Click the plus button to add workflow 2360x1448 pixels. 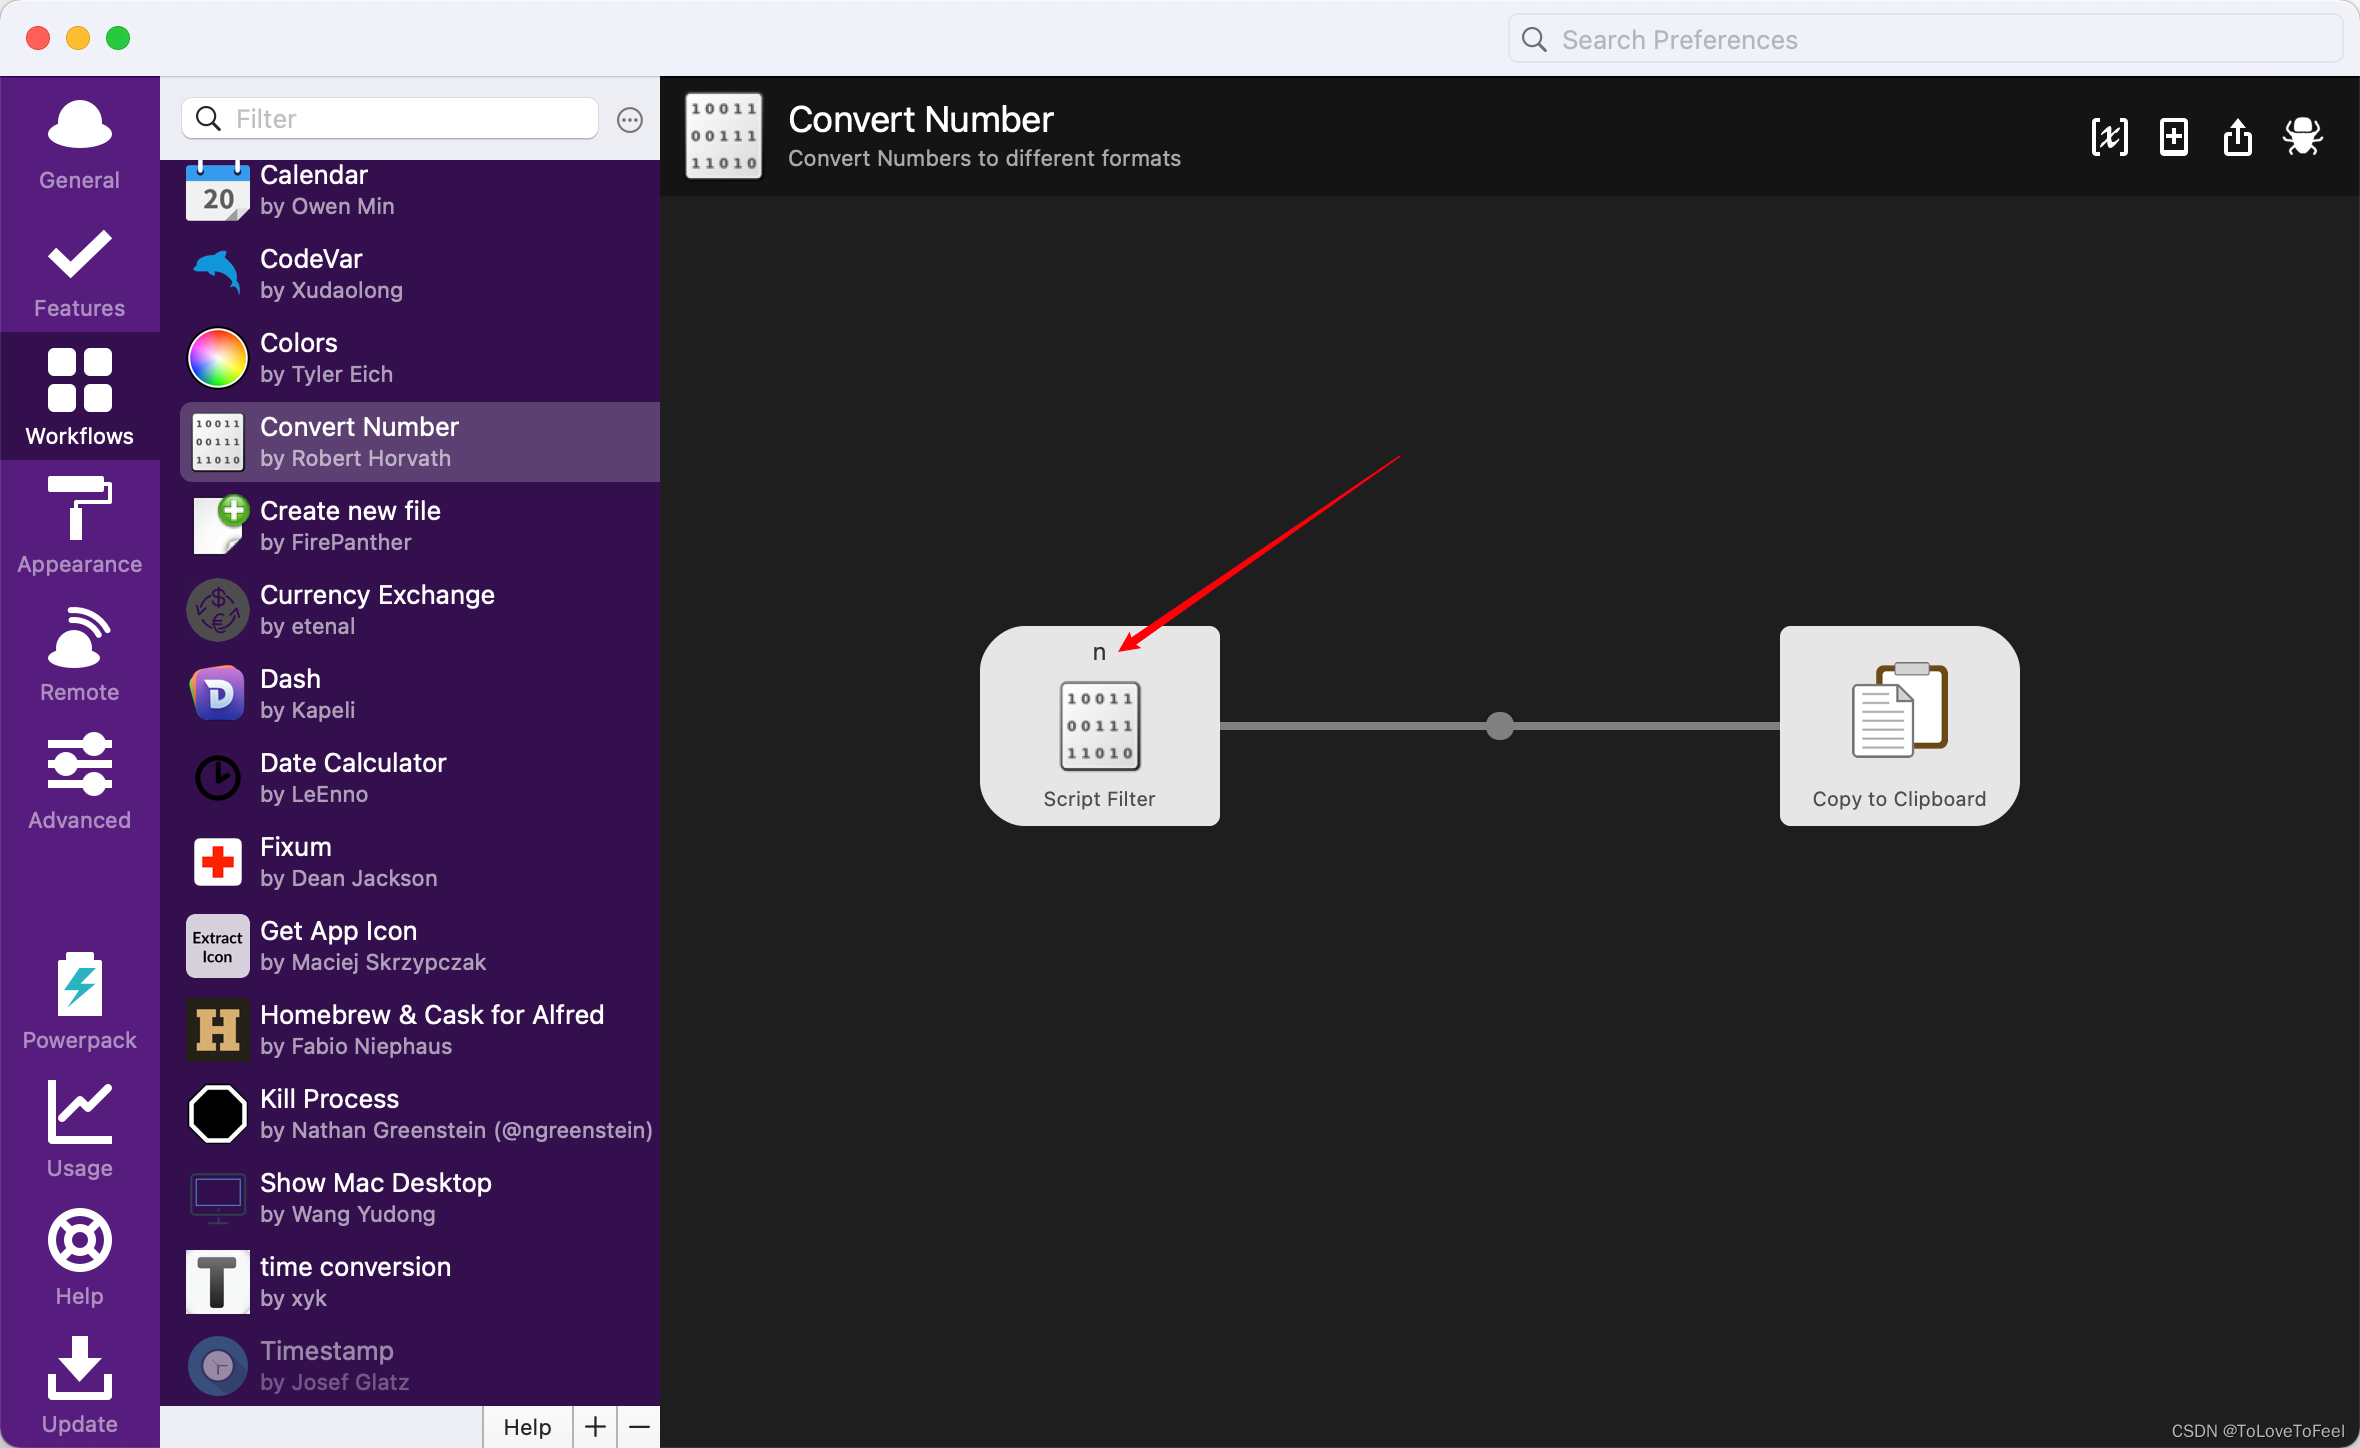coord(595,1426)
